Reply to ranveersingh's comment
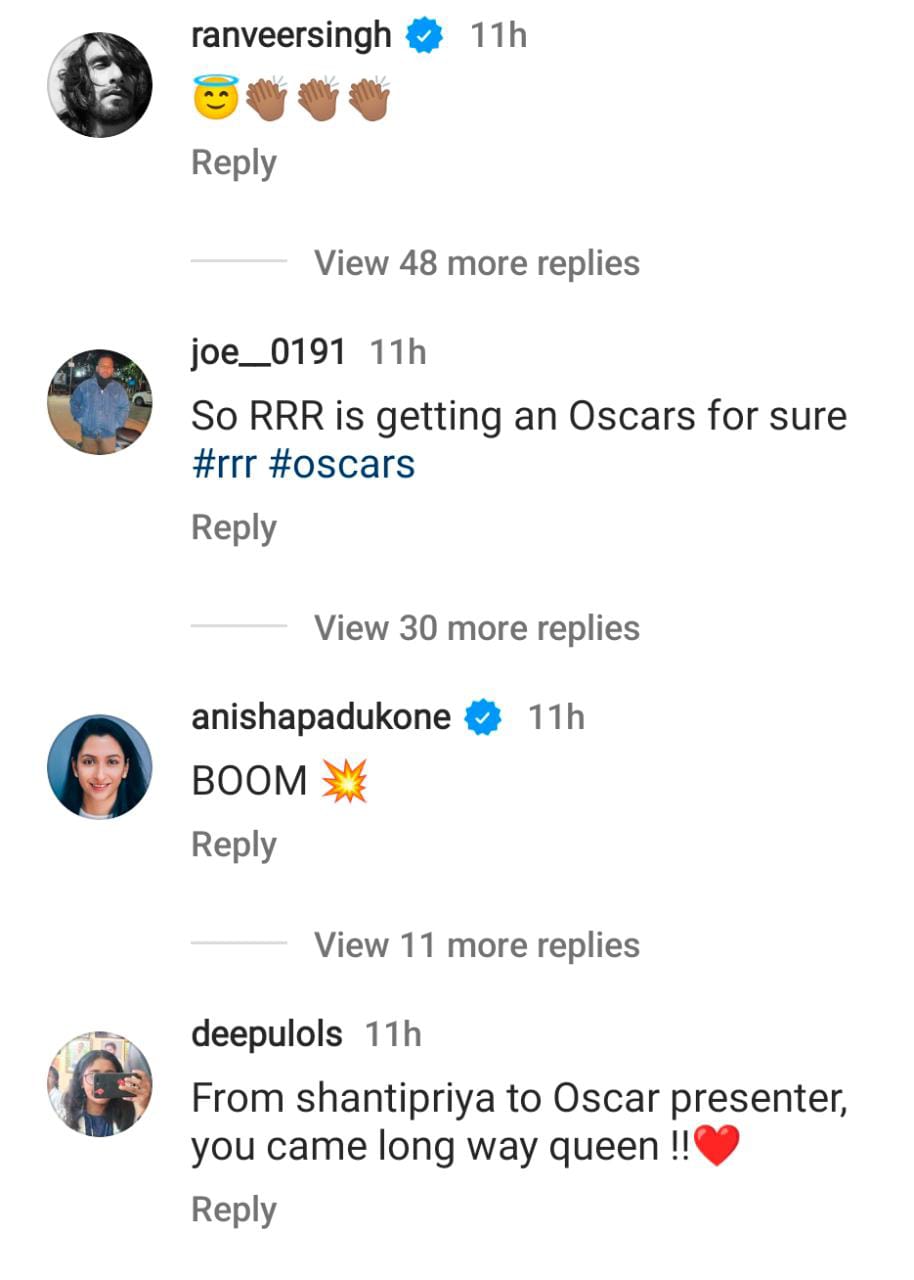914x1280 pixels. [x=233, y=162]
